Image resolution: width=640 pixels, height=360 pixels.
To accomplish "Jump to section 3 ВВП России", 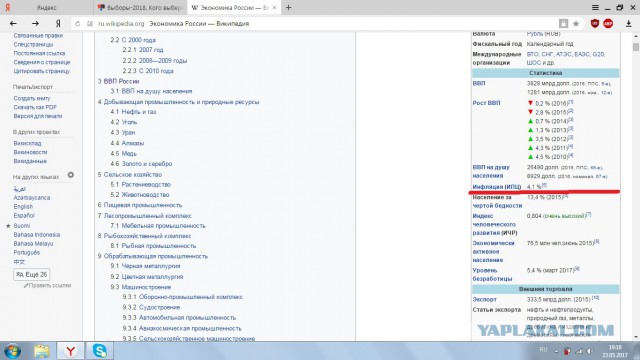I will point(118,81).
